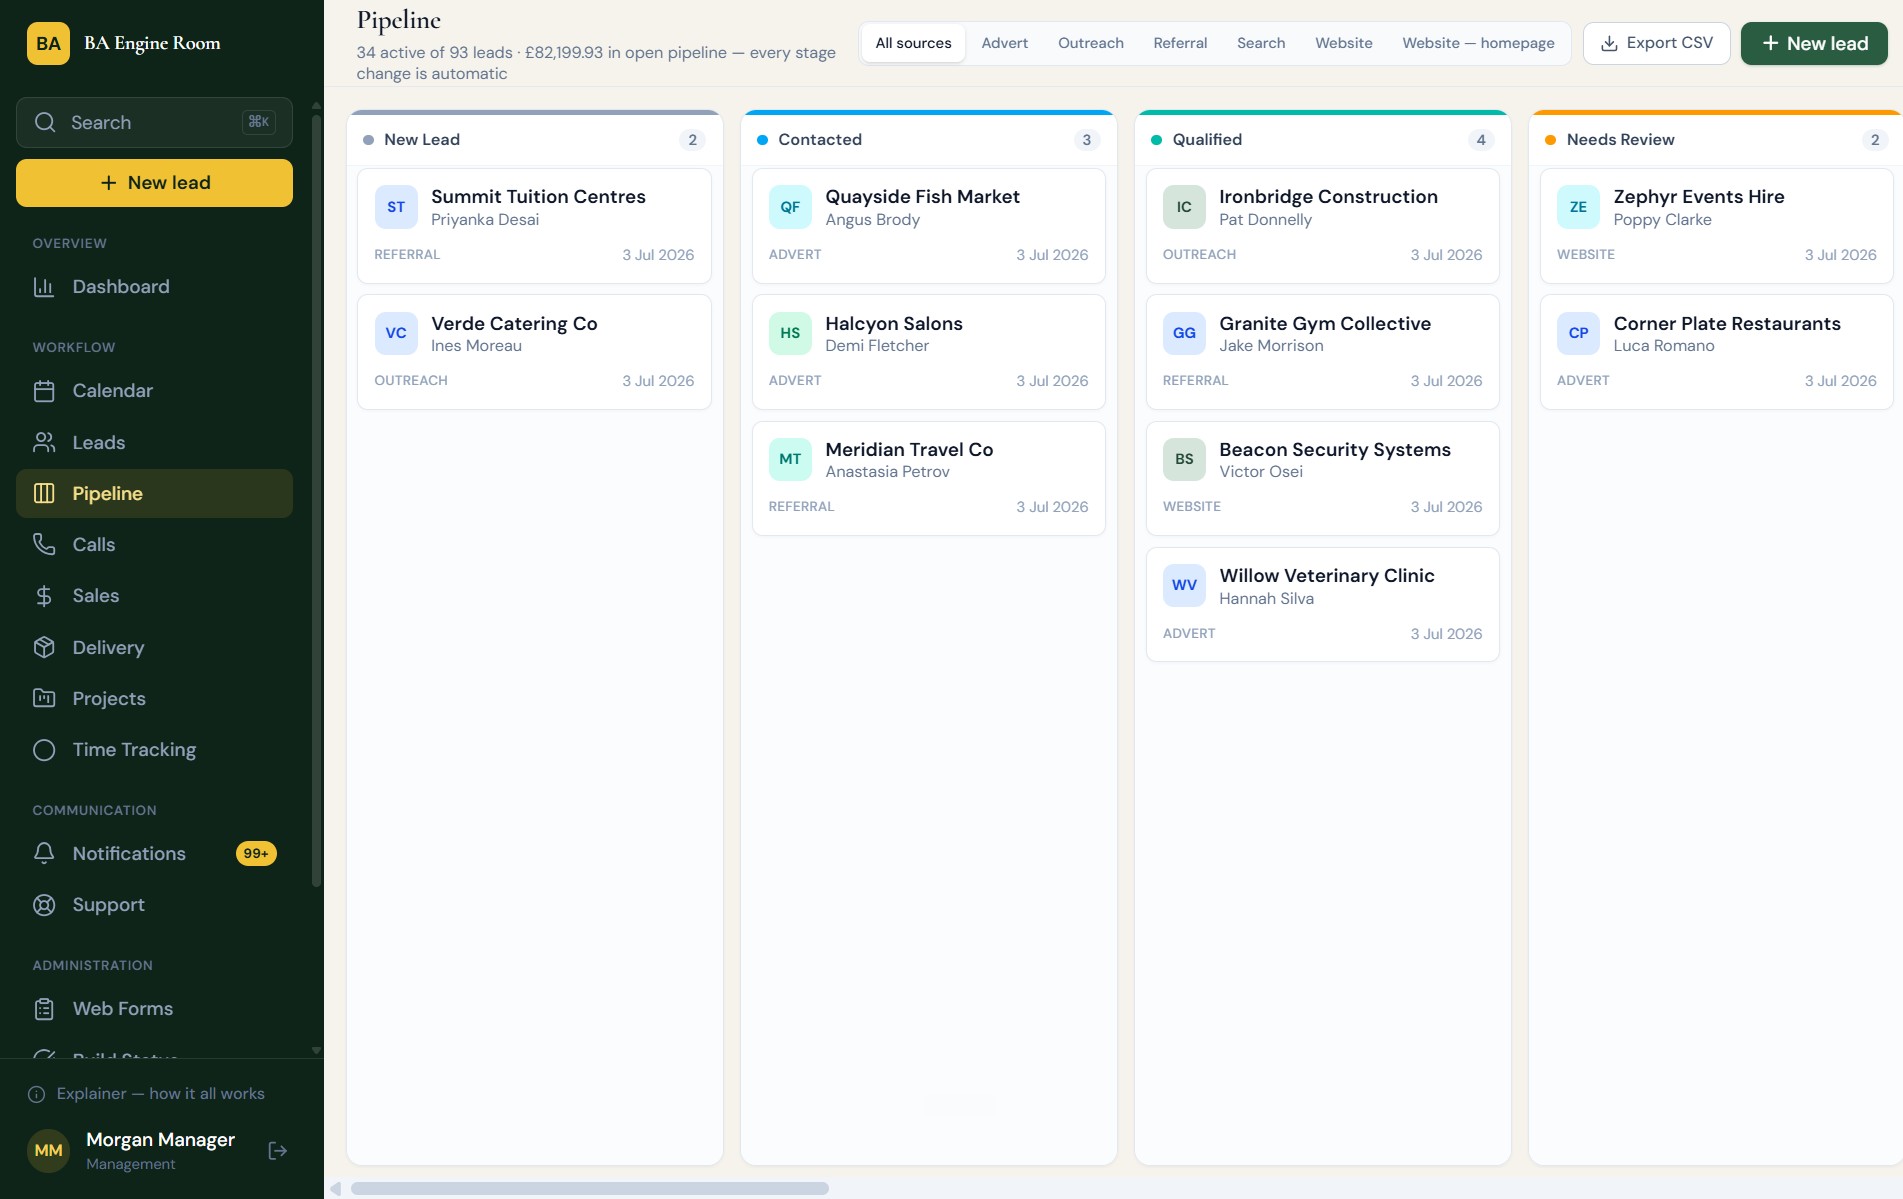Viewport: 1903px width, 1199px height.
Task: Click the 99+ Notifications badge
Action: [x=256, y=853]
